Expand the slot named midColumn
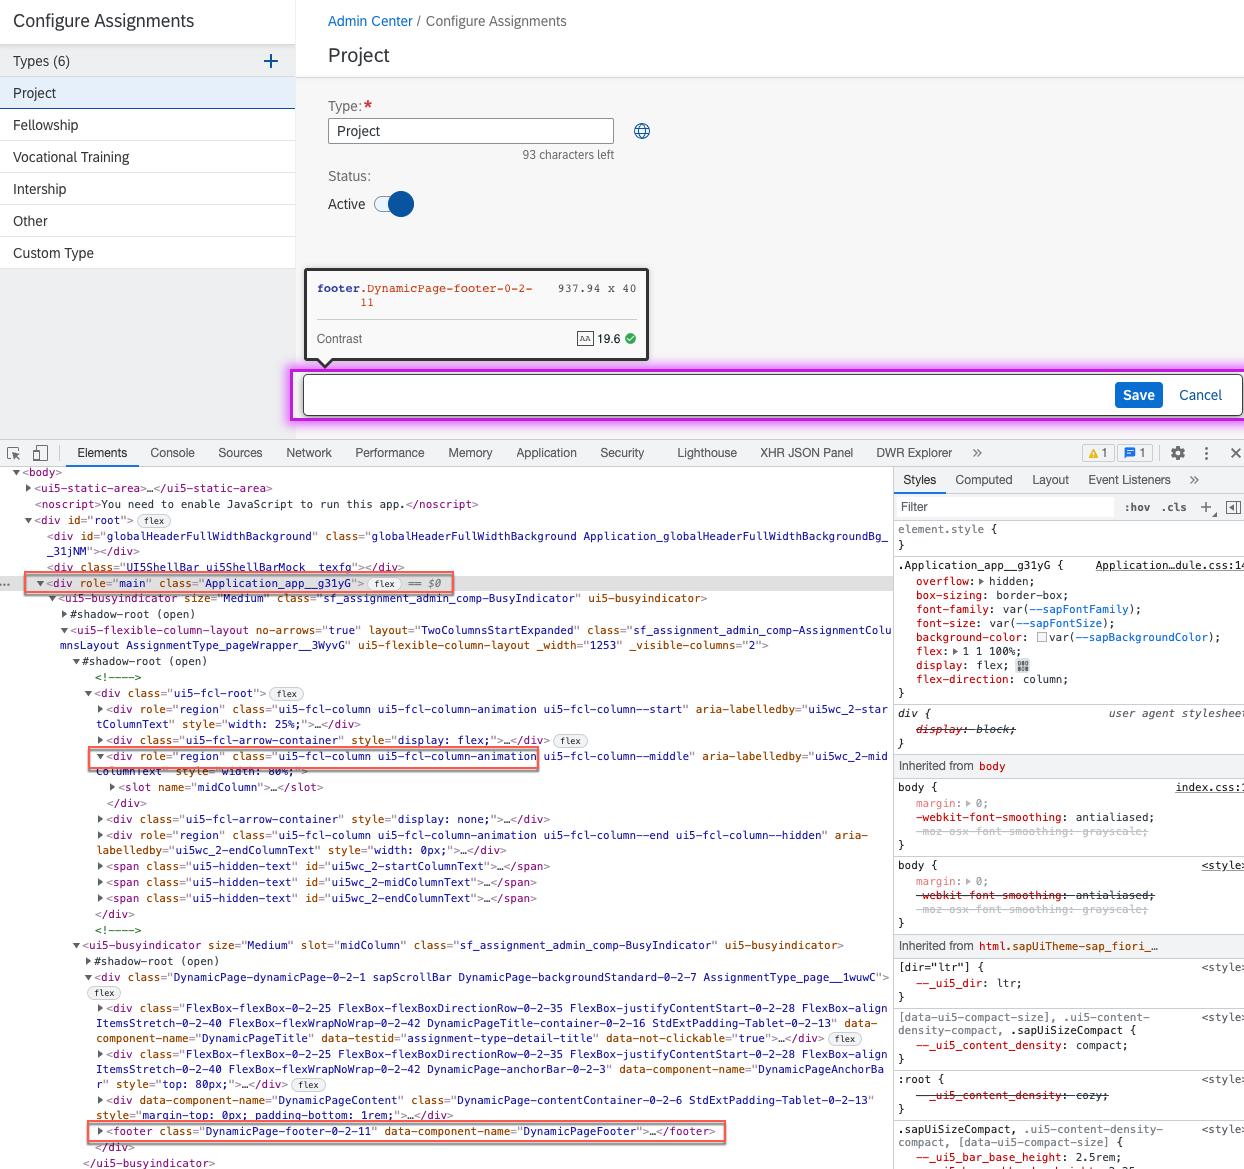 (111, 787)
